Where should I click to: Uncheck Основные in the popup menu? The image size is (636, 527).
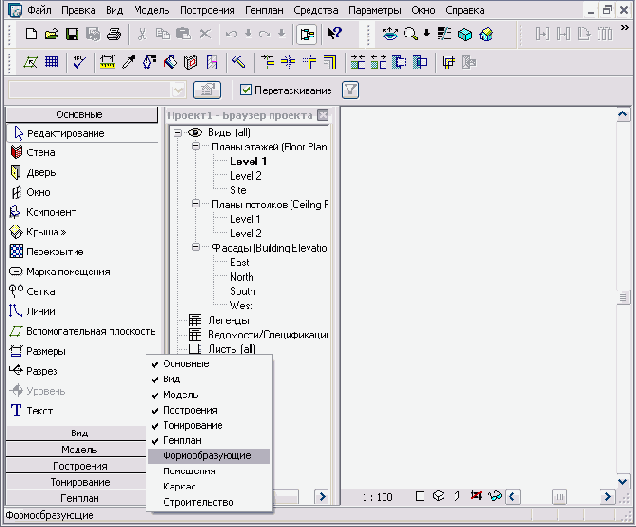[209, 364]
